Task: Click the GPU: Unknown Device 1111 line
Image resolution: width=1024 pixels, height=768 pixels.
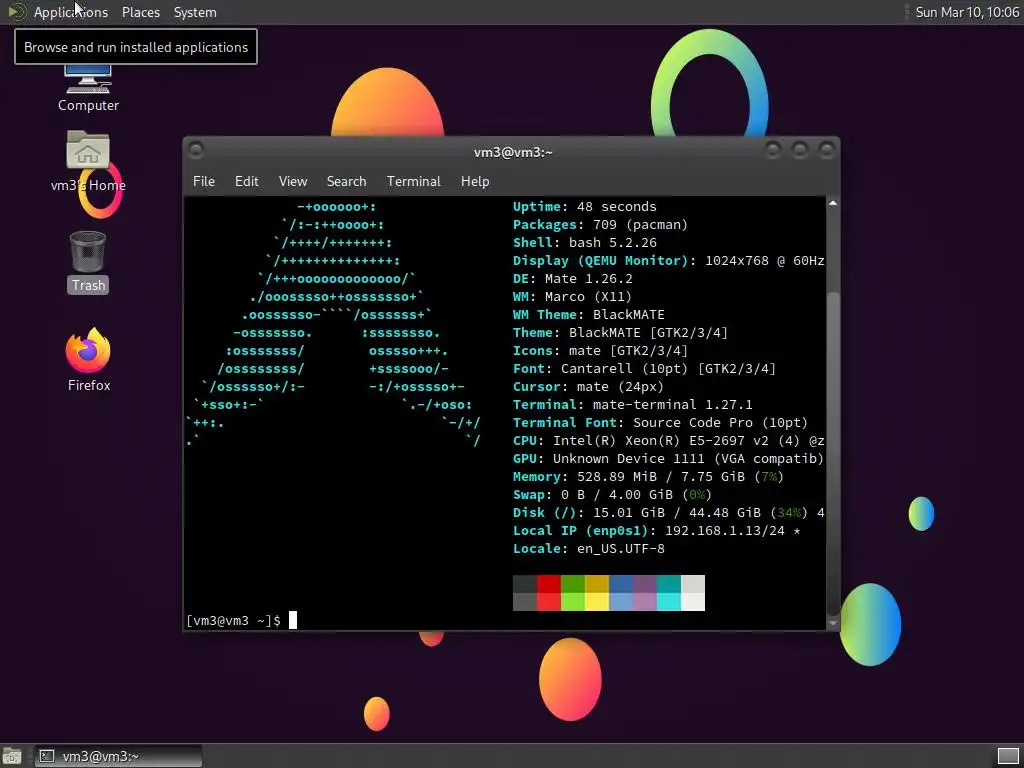Action: [x=669, y=458]
